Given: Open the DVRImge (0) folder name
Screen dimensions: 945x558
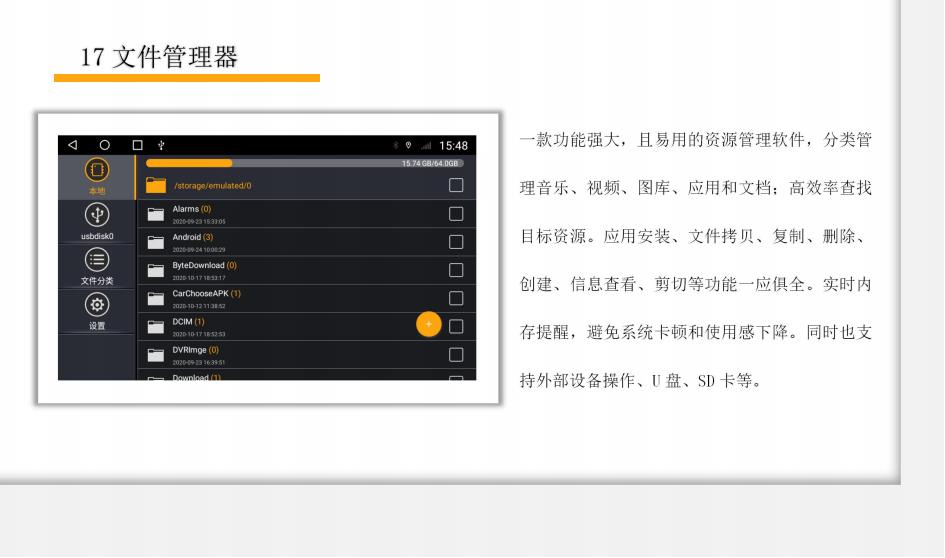Looking at the screenshot, I should 195,350.
